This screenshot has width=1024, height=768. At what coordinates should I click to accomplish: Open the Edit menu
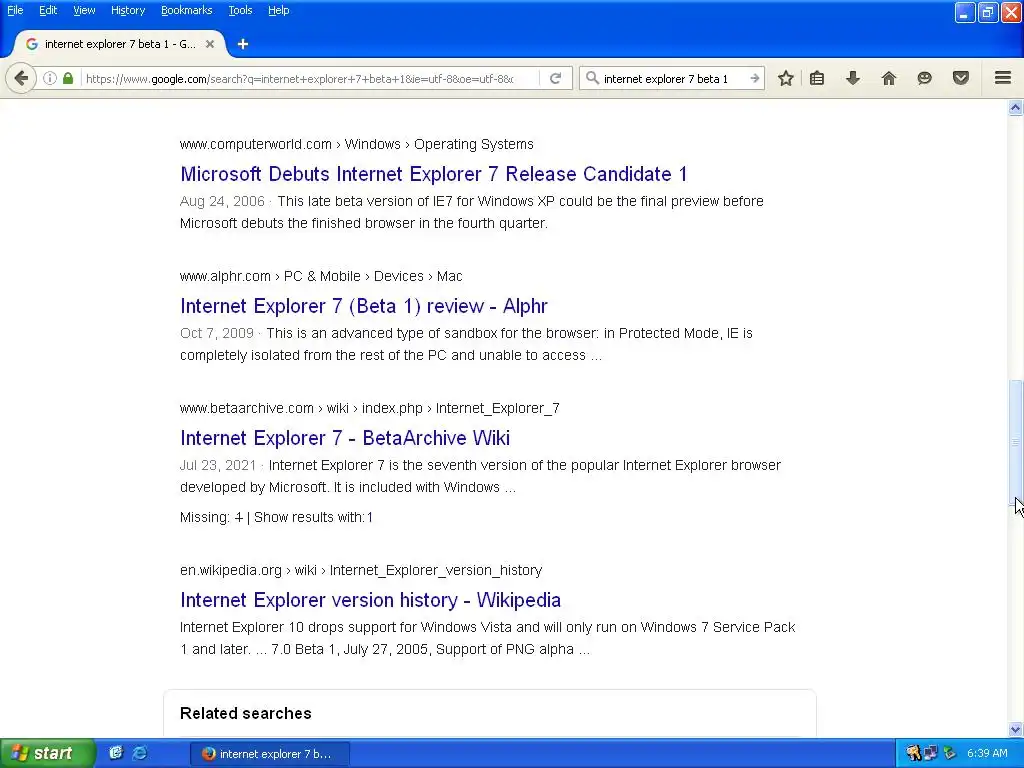pyautogui.click(x=48, y=10)
